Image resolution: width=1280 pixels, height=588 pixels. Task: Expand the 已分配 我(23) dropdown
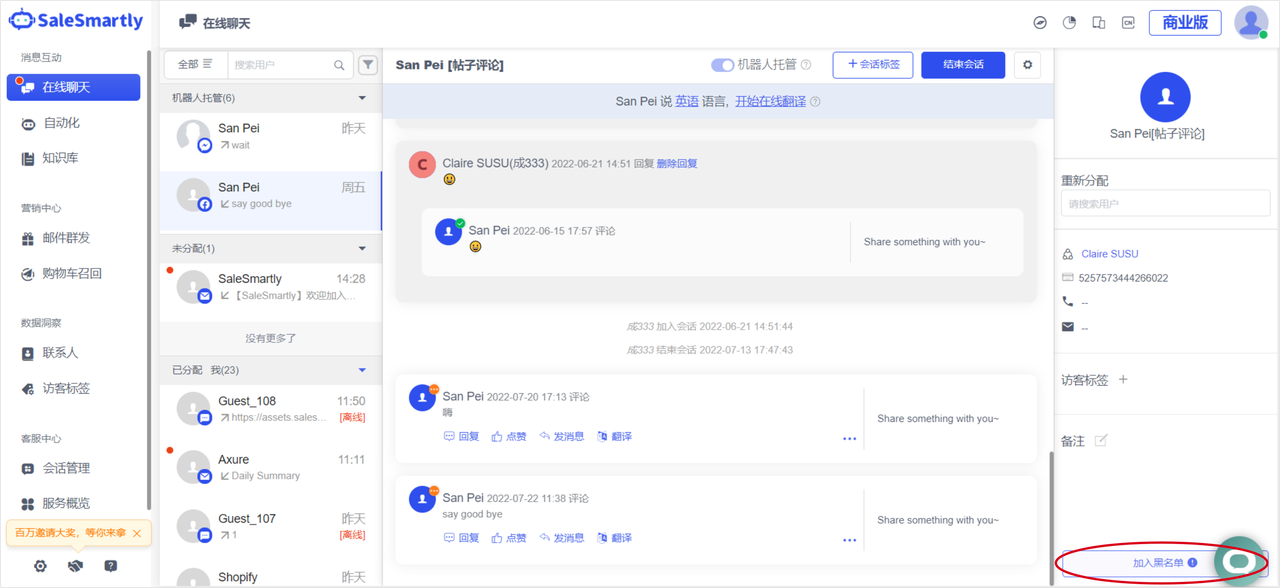362,370
